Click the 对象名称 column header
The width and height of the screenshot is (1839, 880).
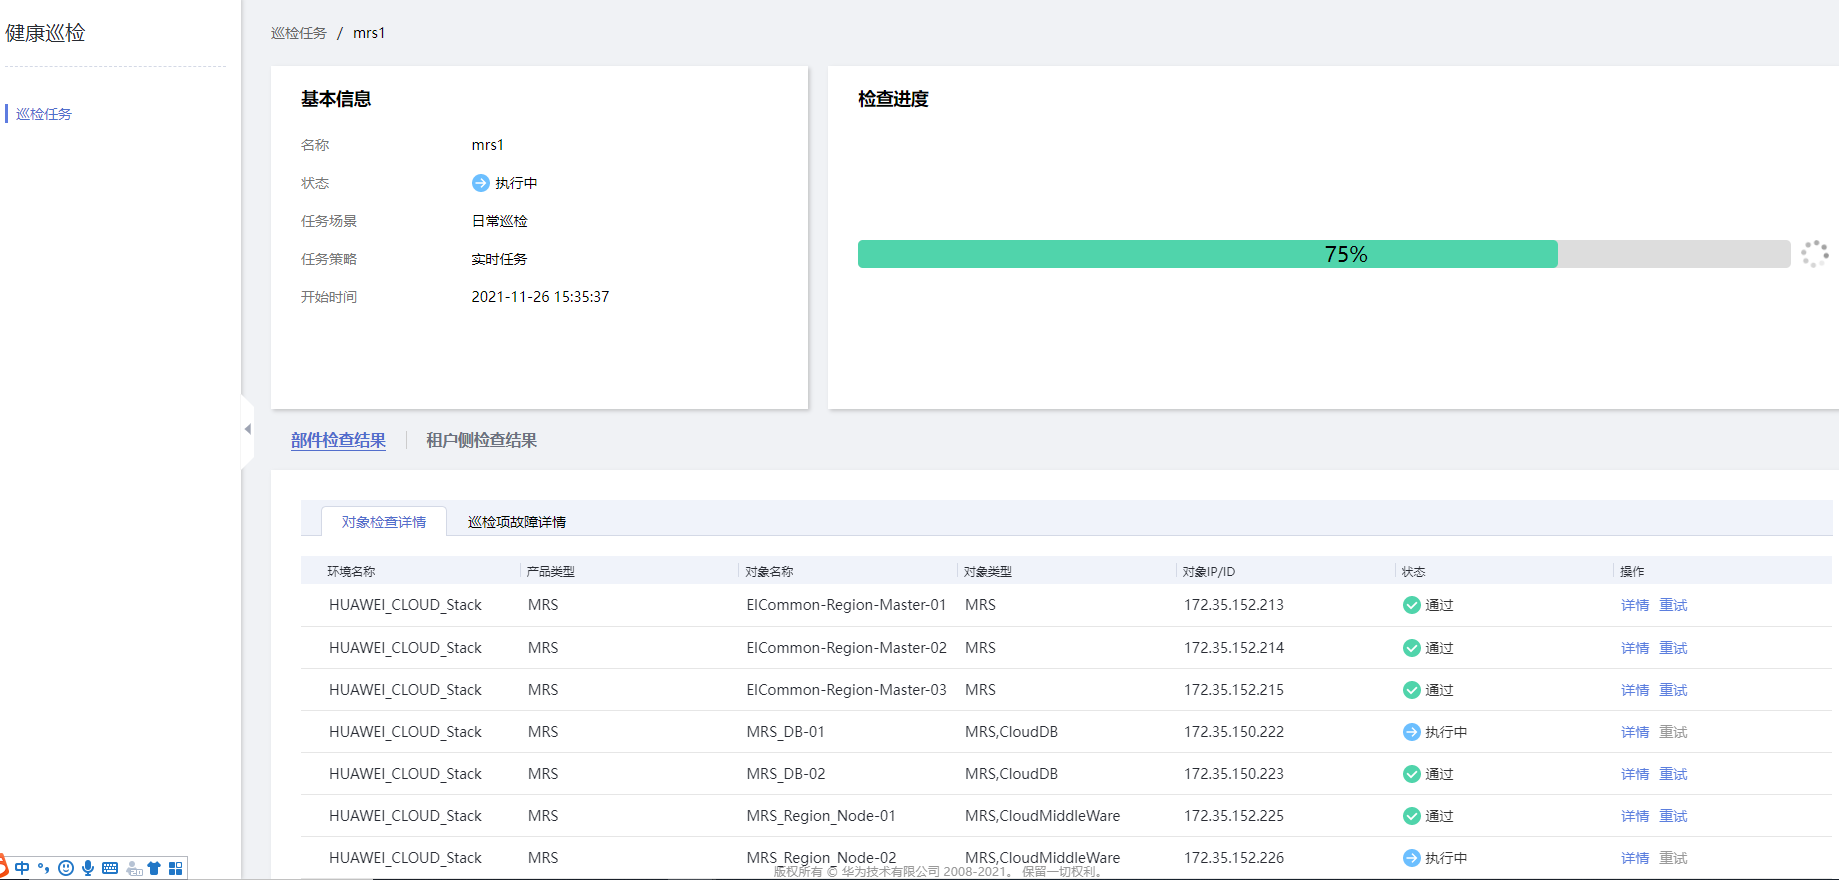(x=769, y=572)
